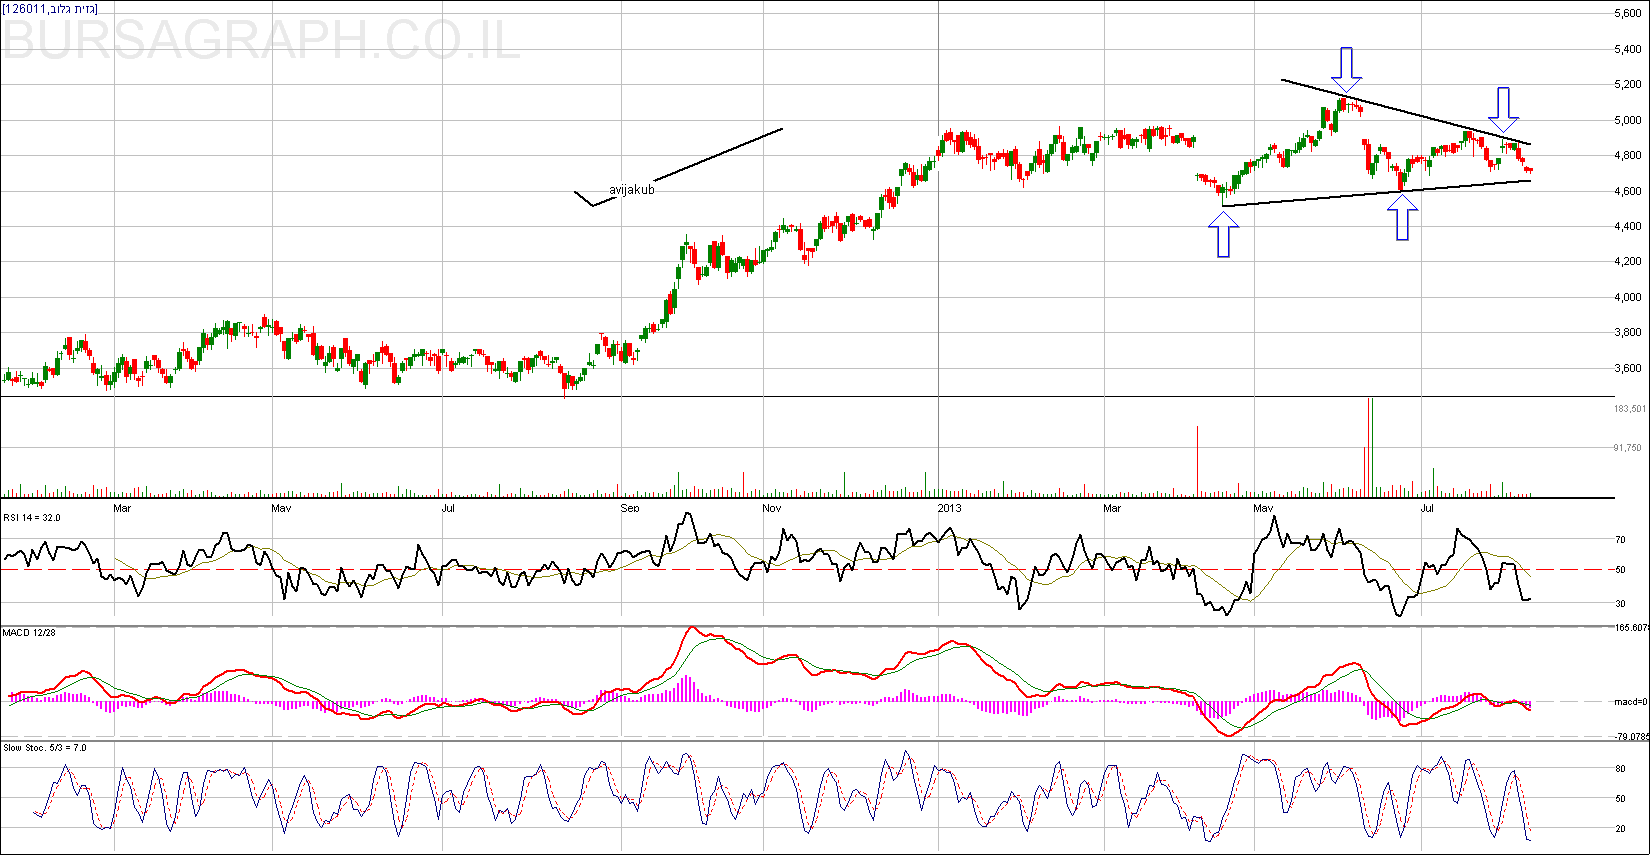Click the 183,501 volume axis label
Viewport: 1650px width, 855px height.
coord(1629,409)
